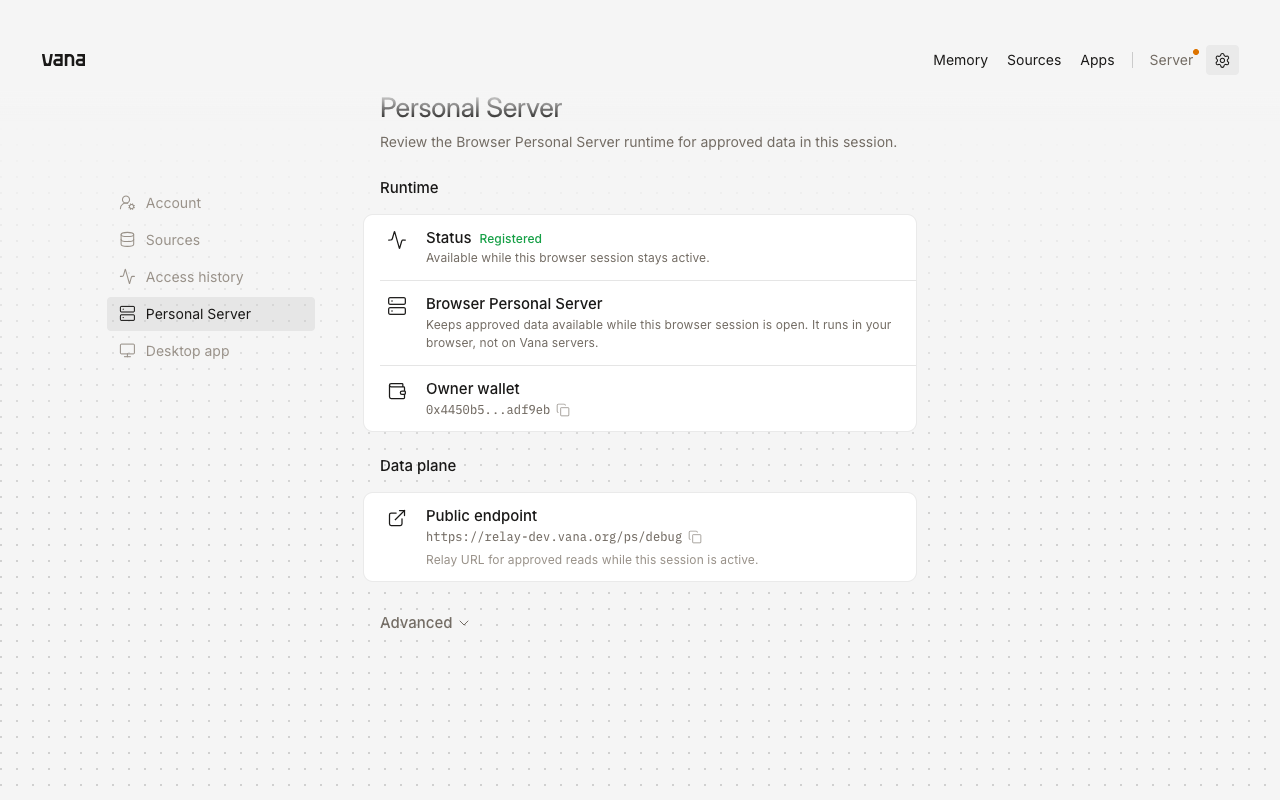Click the Registered status label
Image resolution: width=1280 pixels, height=800 pixels.
tap(510, 239)
